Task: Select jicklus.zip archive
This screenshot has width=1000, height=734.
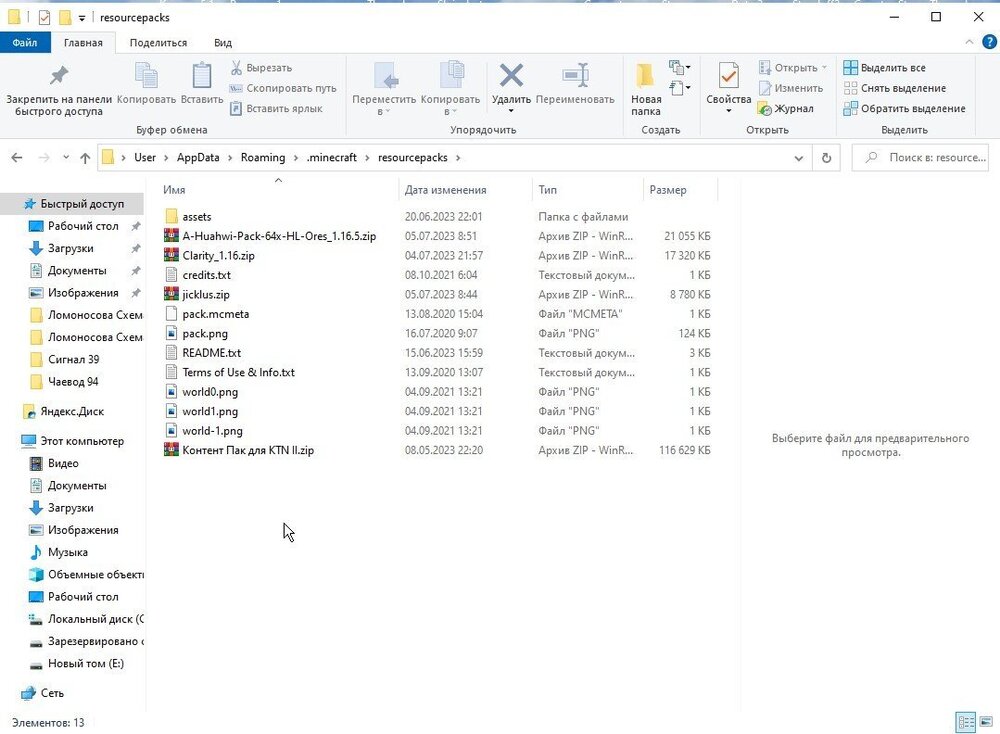Action: (x=205, y=295)
